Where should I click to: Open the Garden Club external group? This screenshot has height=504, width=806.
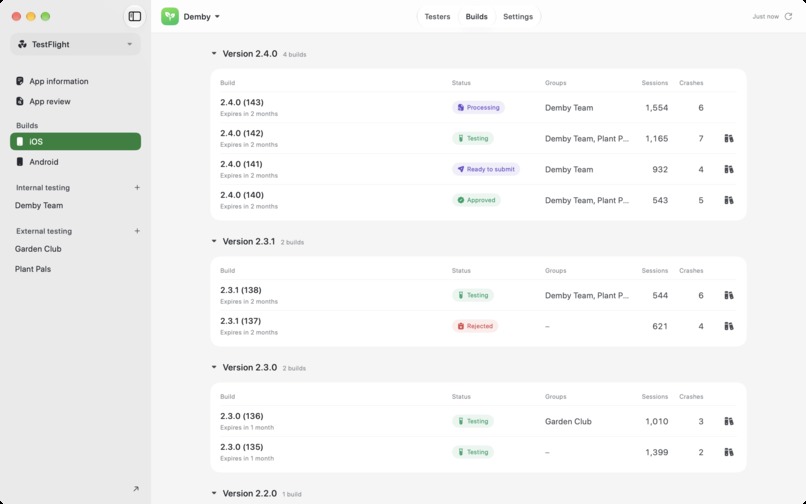click(38, 248)
